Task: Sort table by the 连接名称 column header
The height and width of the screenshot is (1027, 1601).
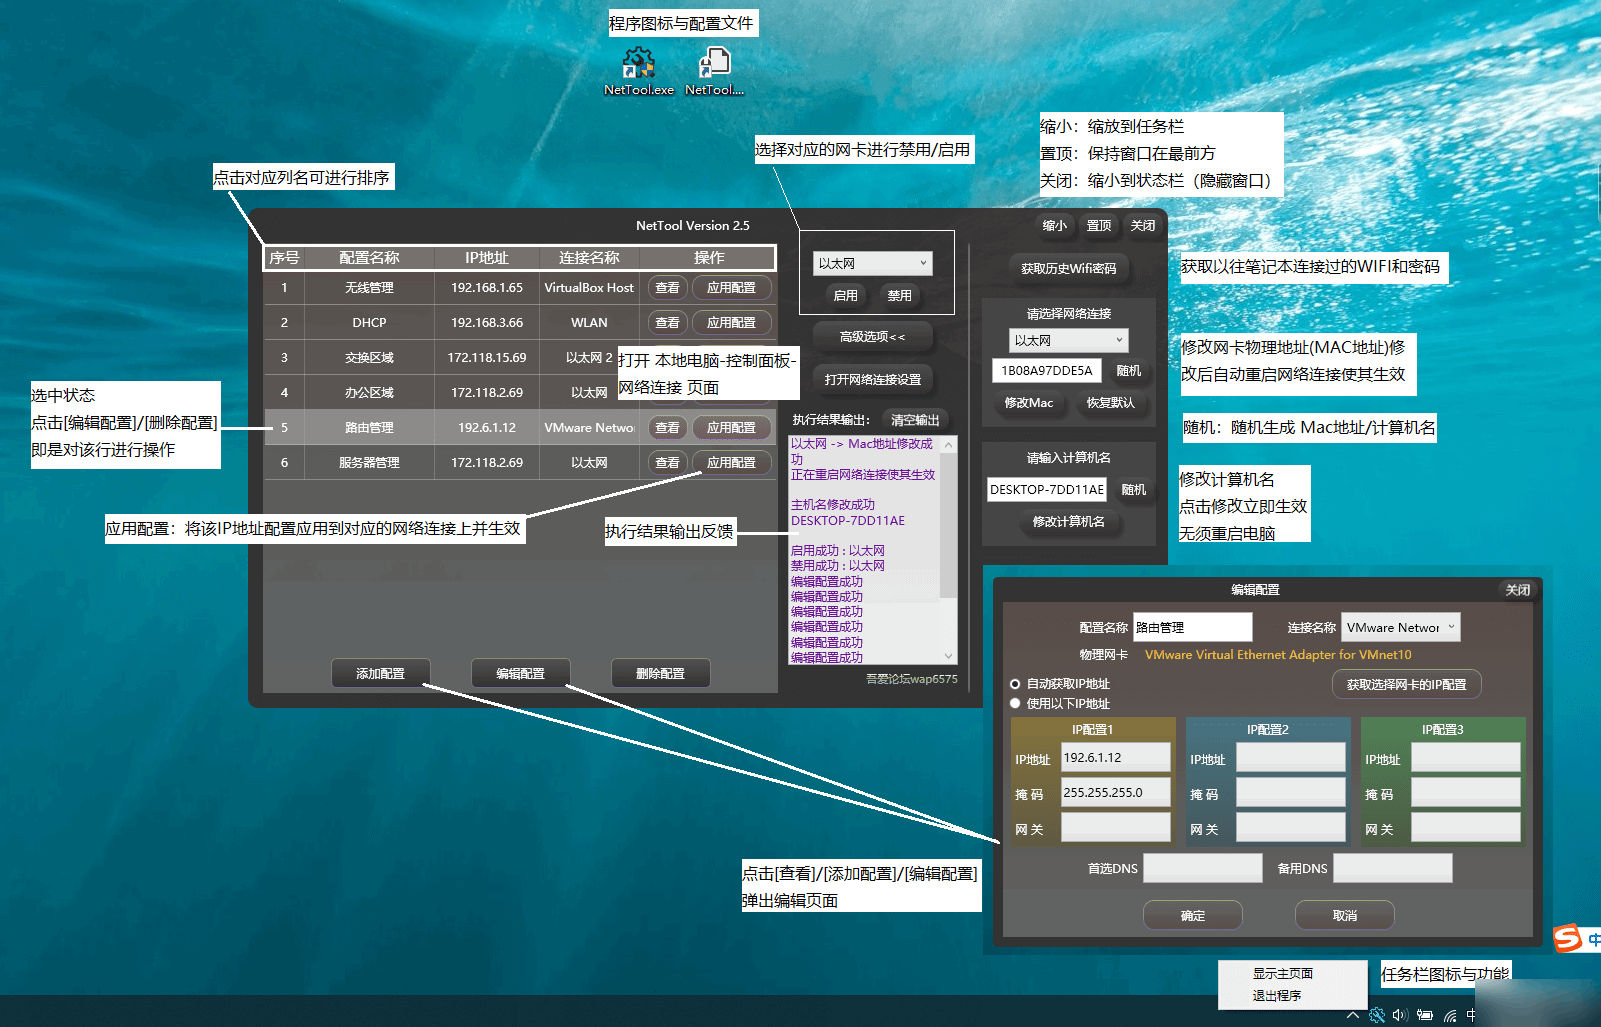Action: tap(589, 258)
